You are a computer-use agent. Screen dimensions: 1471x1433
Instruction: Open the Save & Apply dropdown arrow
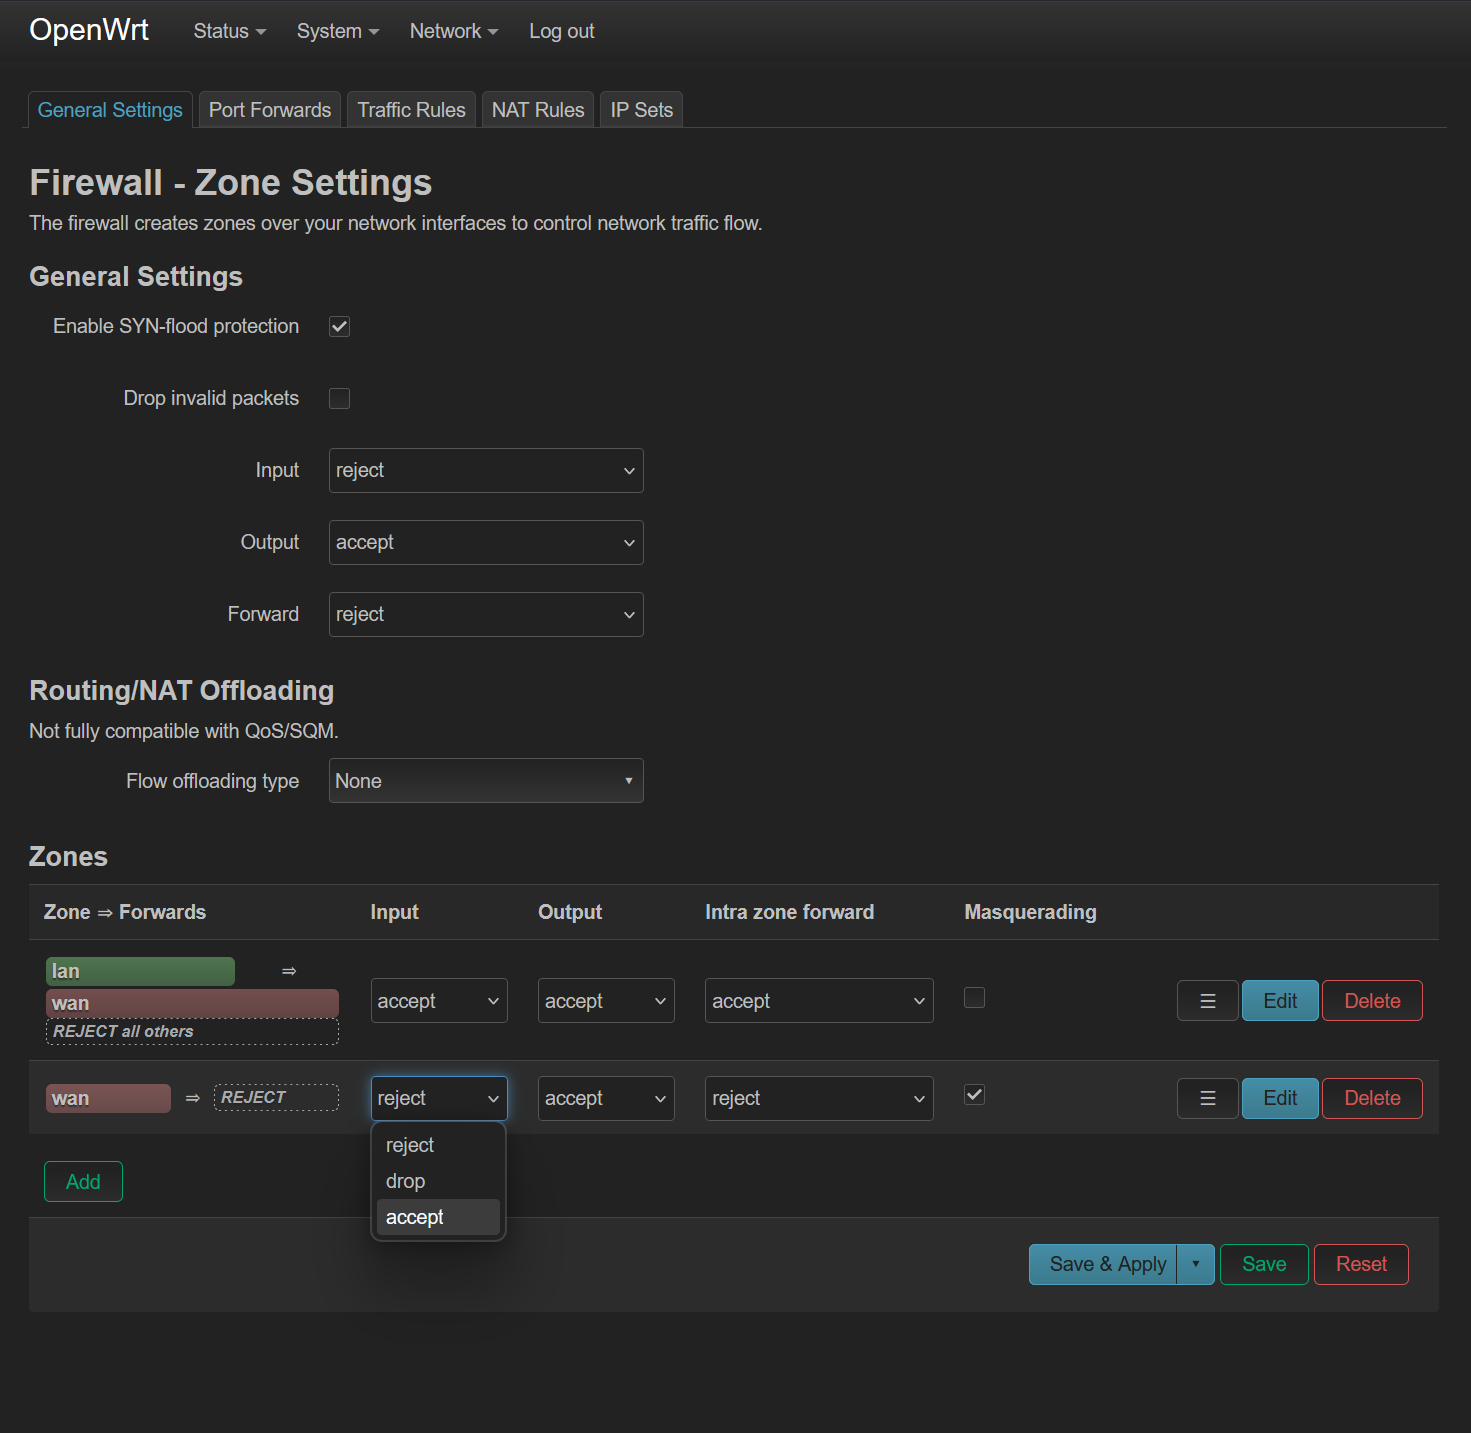point(1195,1264)
